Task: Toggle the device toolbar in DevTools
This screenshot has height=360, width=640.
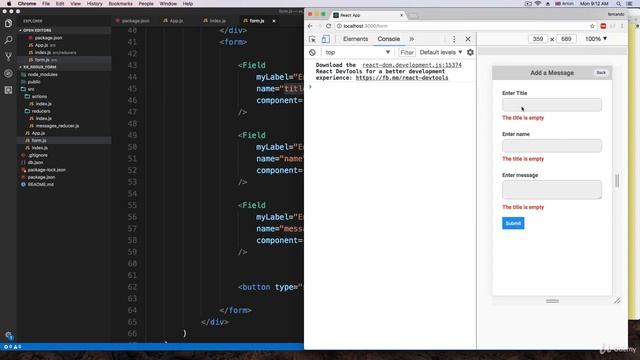Action: point(325,39)
